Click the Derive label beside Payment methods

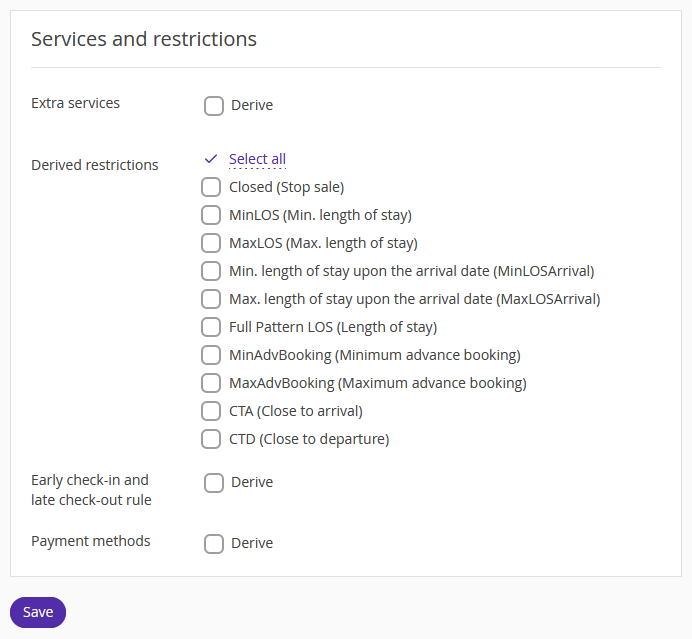coord(252,543)
